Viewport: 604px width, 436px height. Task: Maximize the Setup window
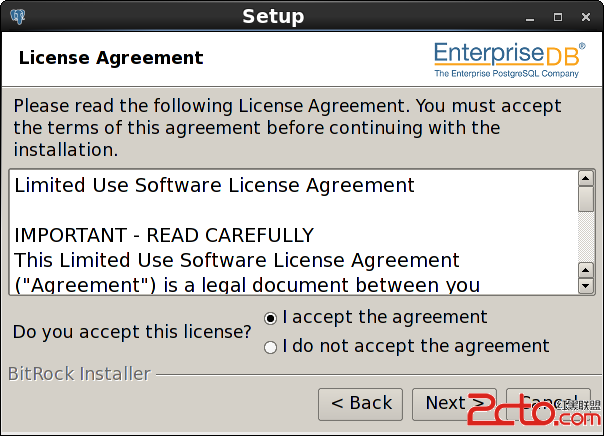[x=558, y=17]
